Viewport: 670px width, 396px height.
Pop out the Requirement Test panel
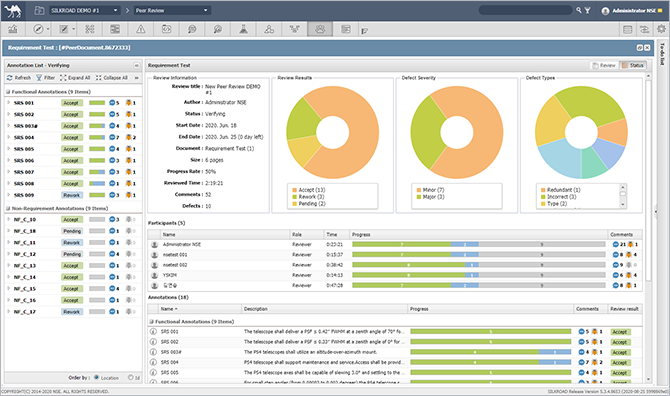point(640,48)
